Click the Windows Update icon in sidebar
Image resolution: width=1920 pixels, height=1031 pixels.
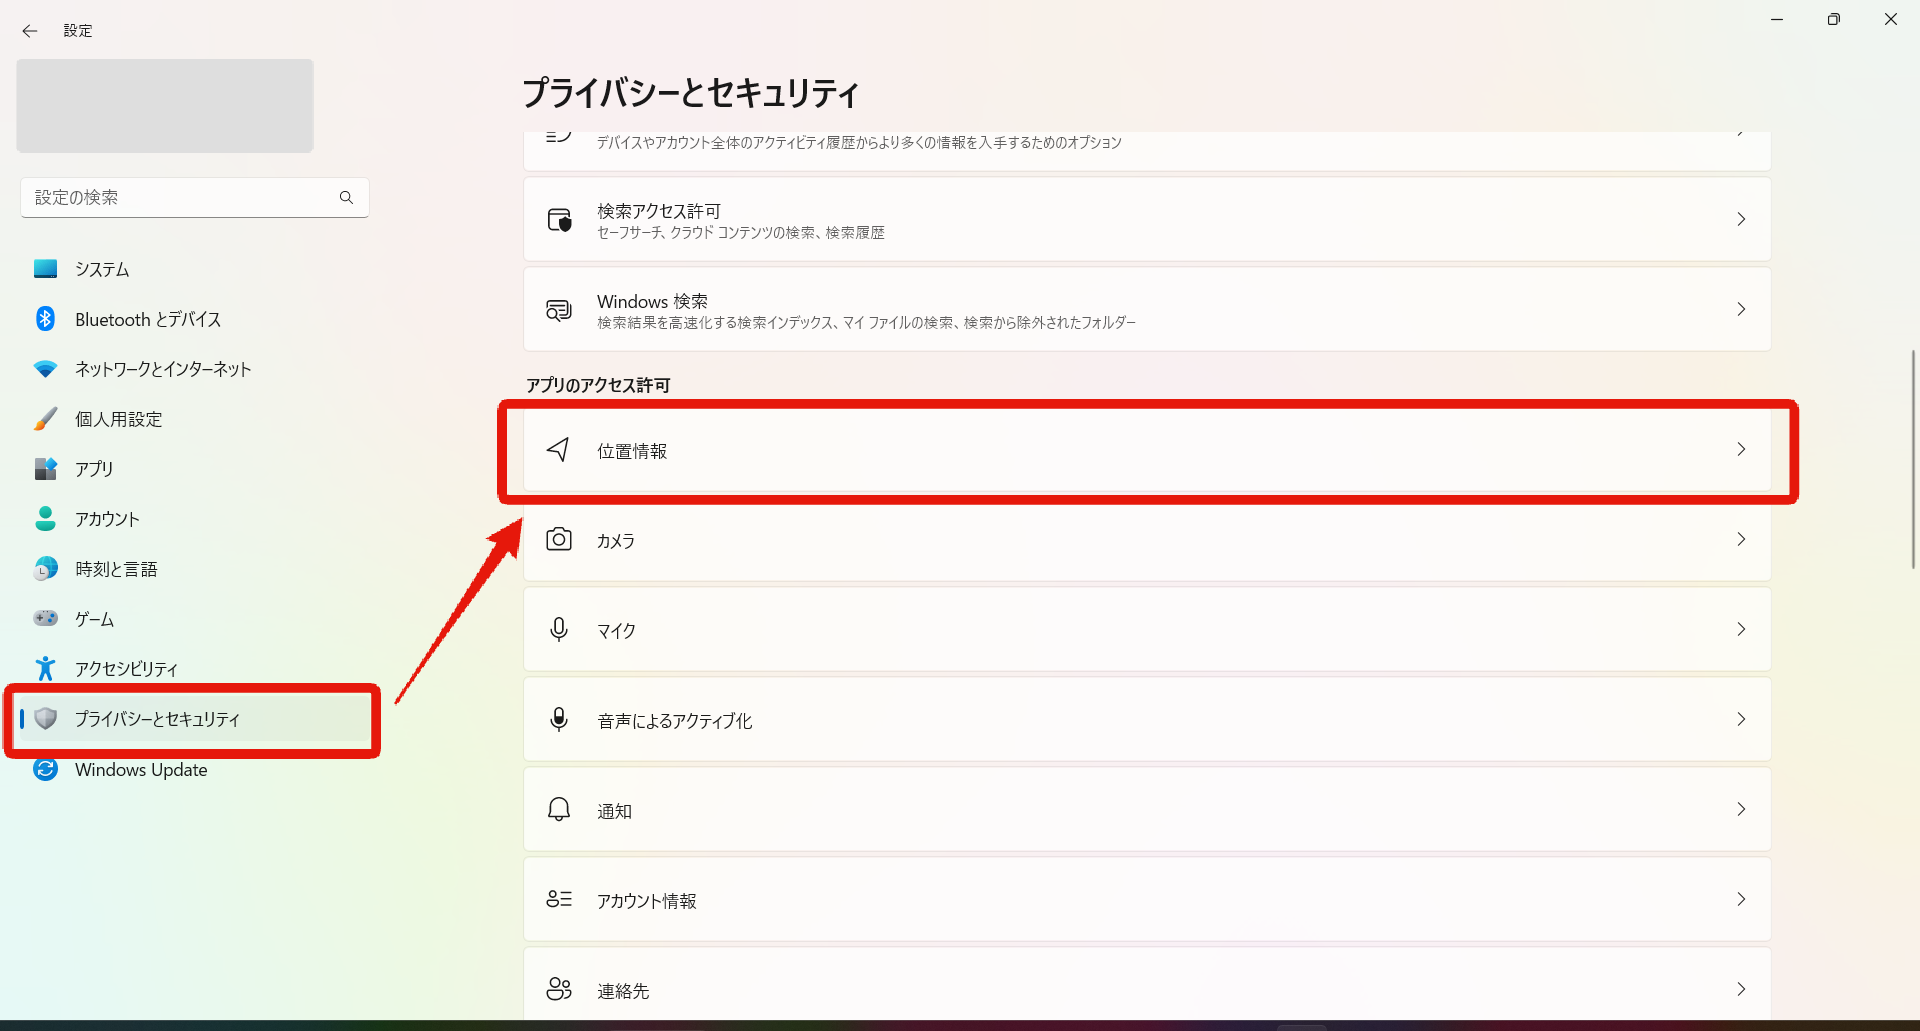(45, 769)
